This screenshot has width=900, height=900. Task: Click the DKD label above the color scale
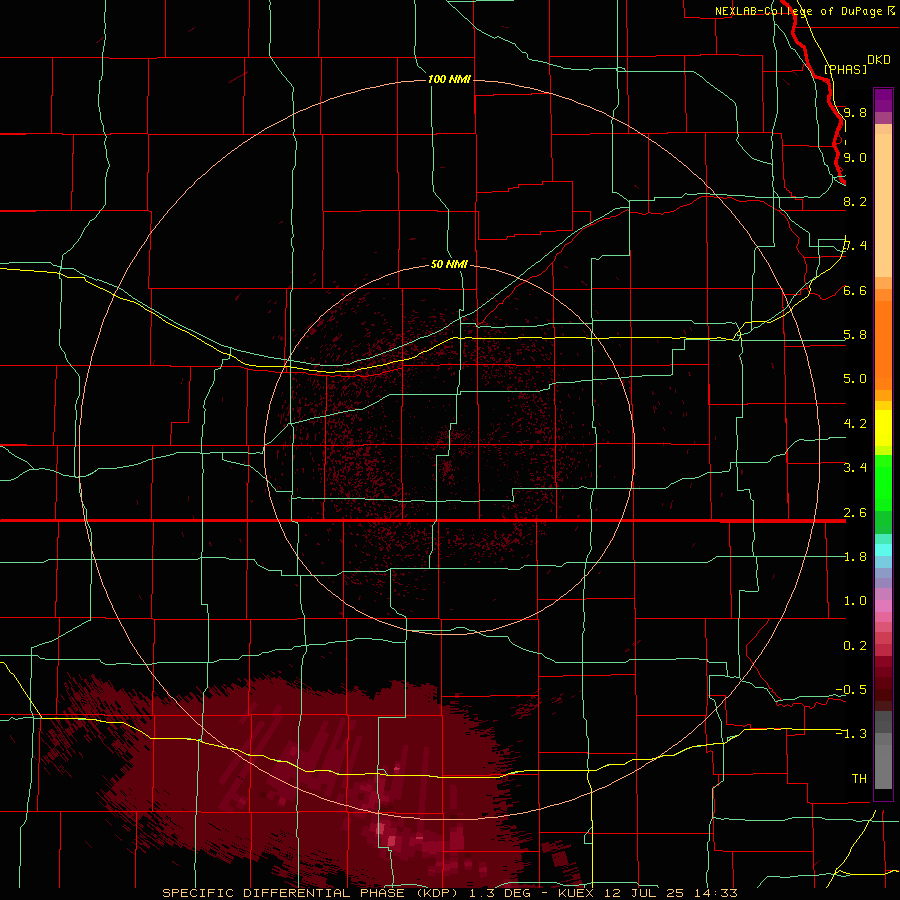coord(879,60)
